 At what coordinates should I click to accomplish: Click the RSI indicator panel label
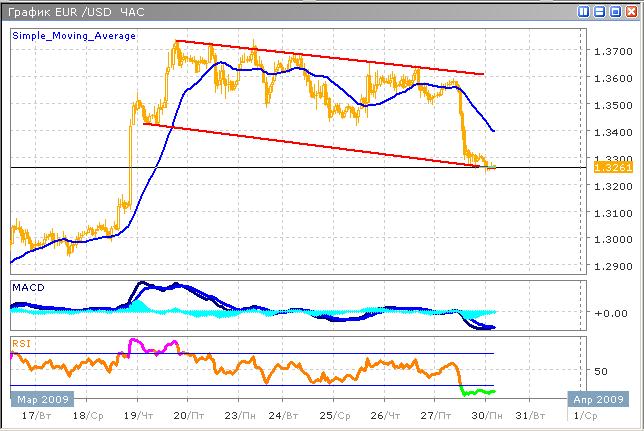click(x=20, y=343)
